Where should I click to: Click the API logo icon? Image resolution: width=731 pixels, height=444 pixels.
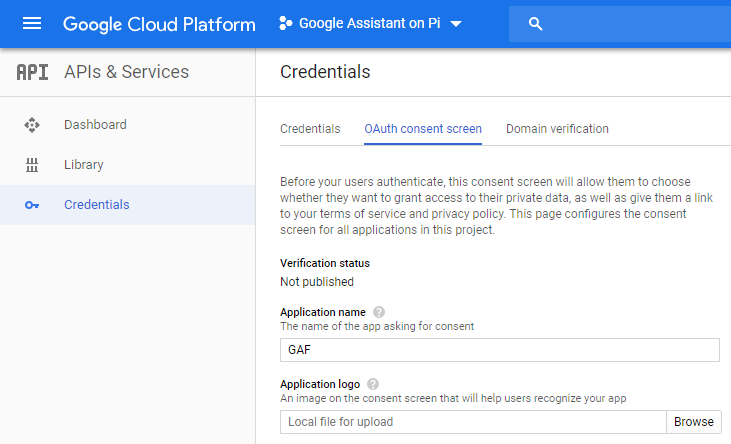[32, 72]
